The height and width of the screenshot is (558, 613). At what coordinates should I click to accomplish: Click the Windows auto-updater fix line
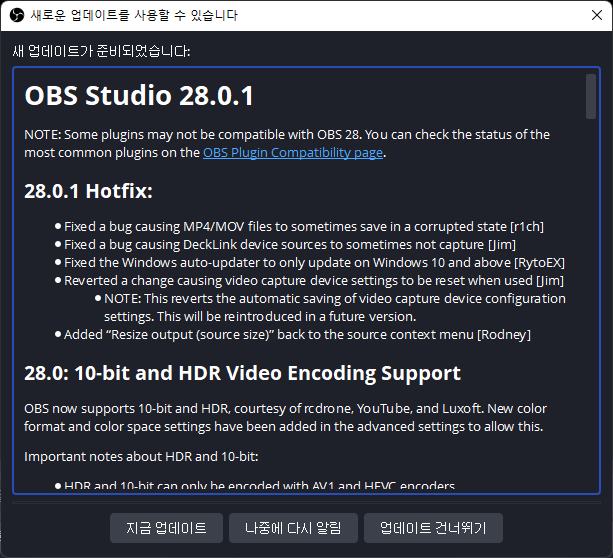[x=314, y=263]
